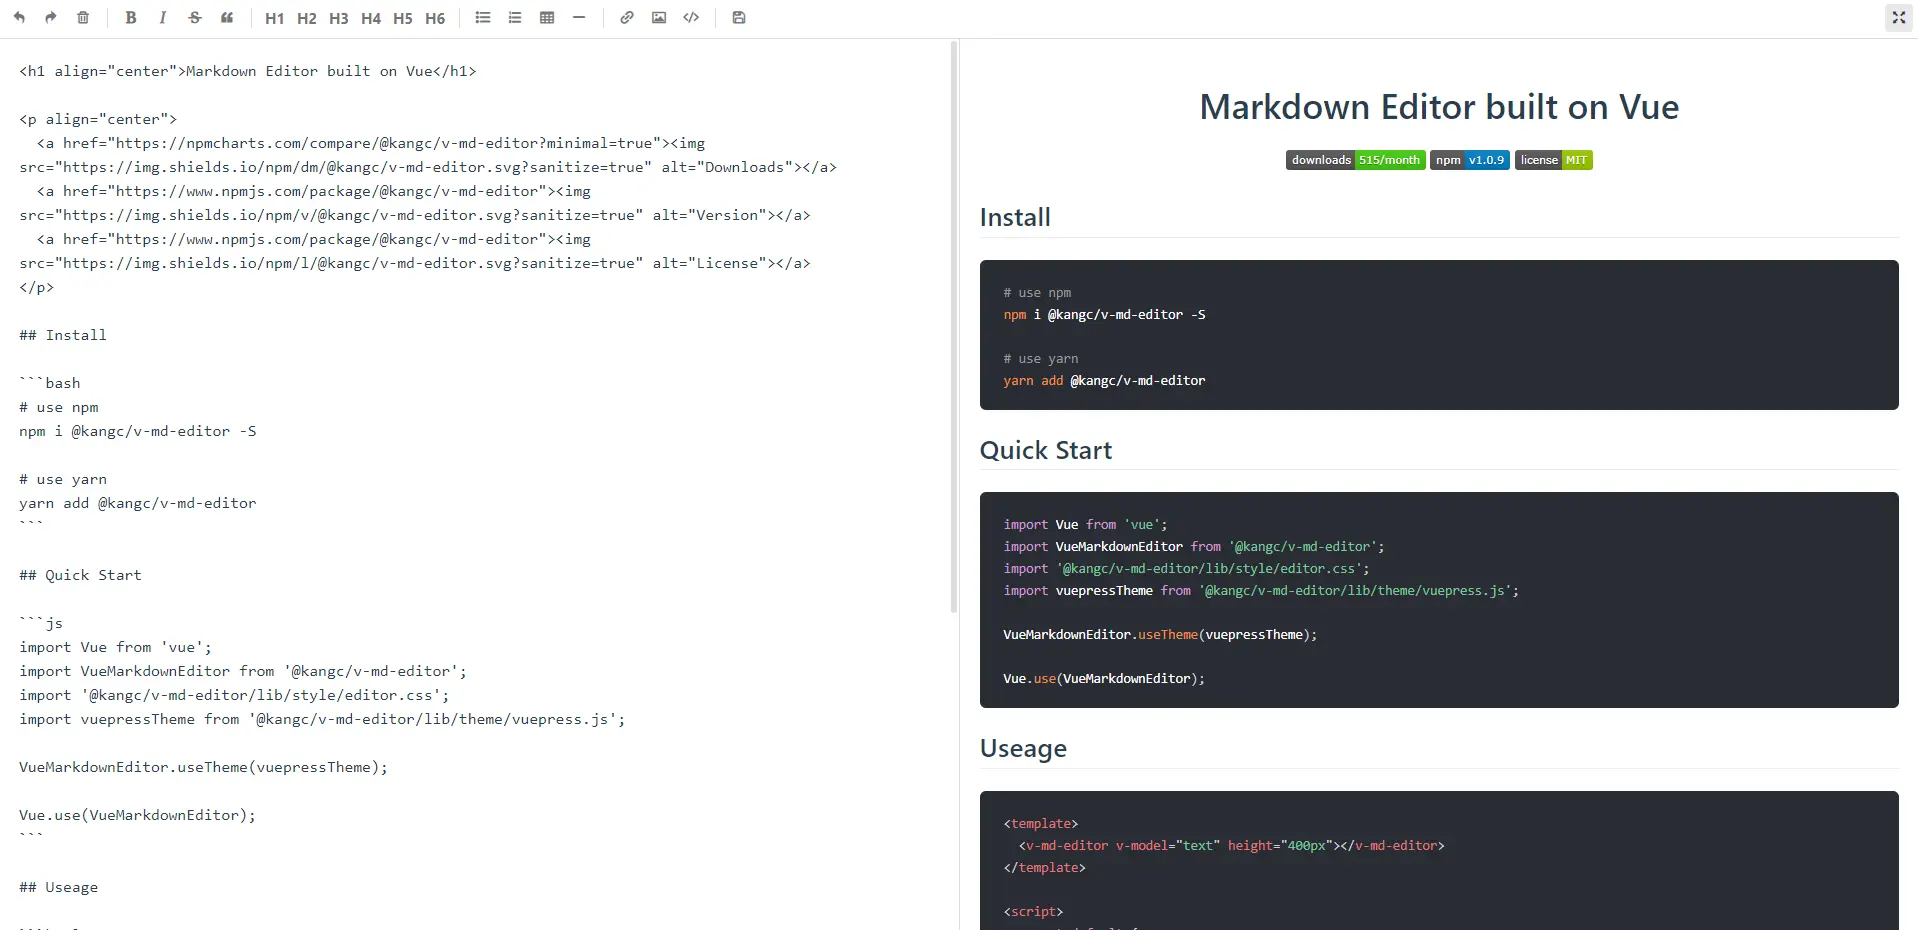Click "import Vue from 'vue';" in the editor
This screenshot has height=930, width=1918.
click(115, 647)
